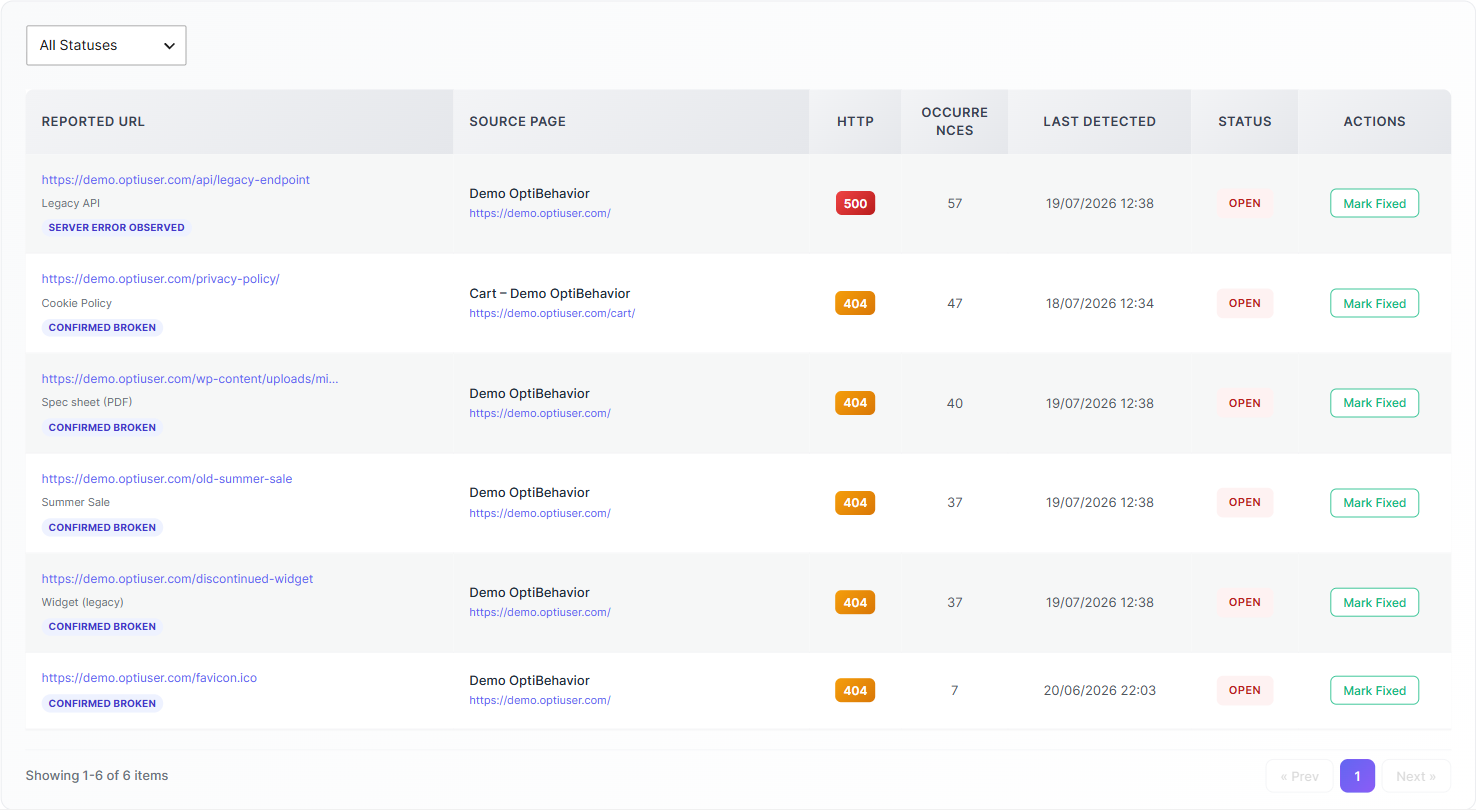Click the Cart – Demo OptiBehavior title
The width and height of the screenshot is (1476, 810).
[x=550, y=293]
